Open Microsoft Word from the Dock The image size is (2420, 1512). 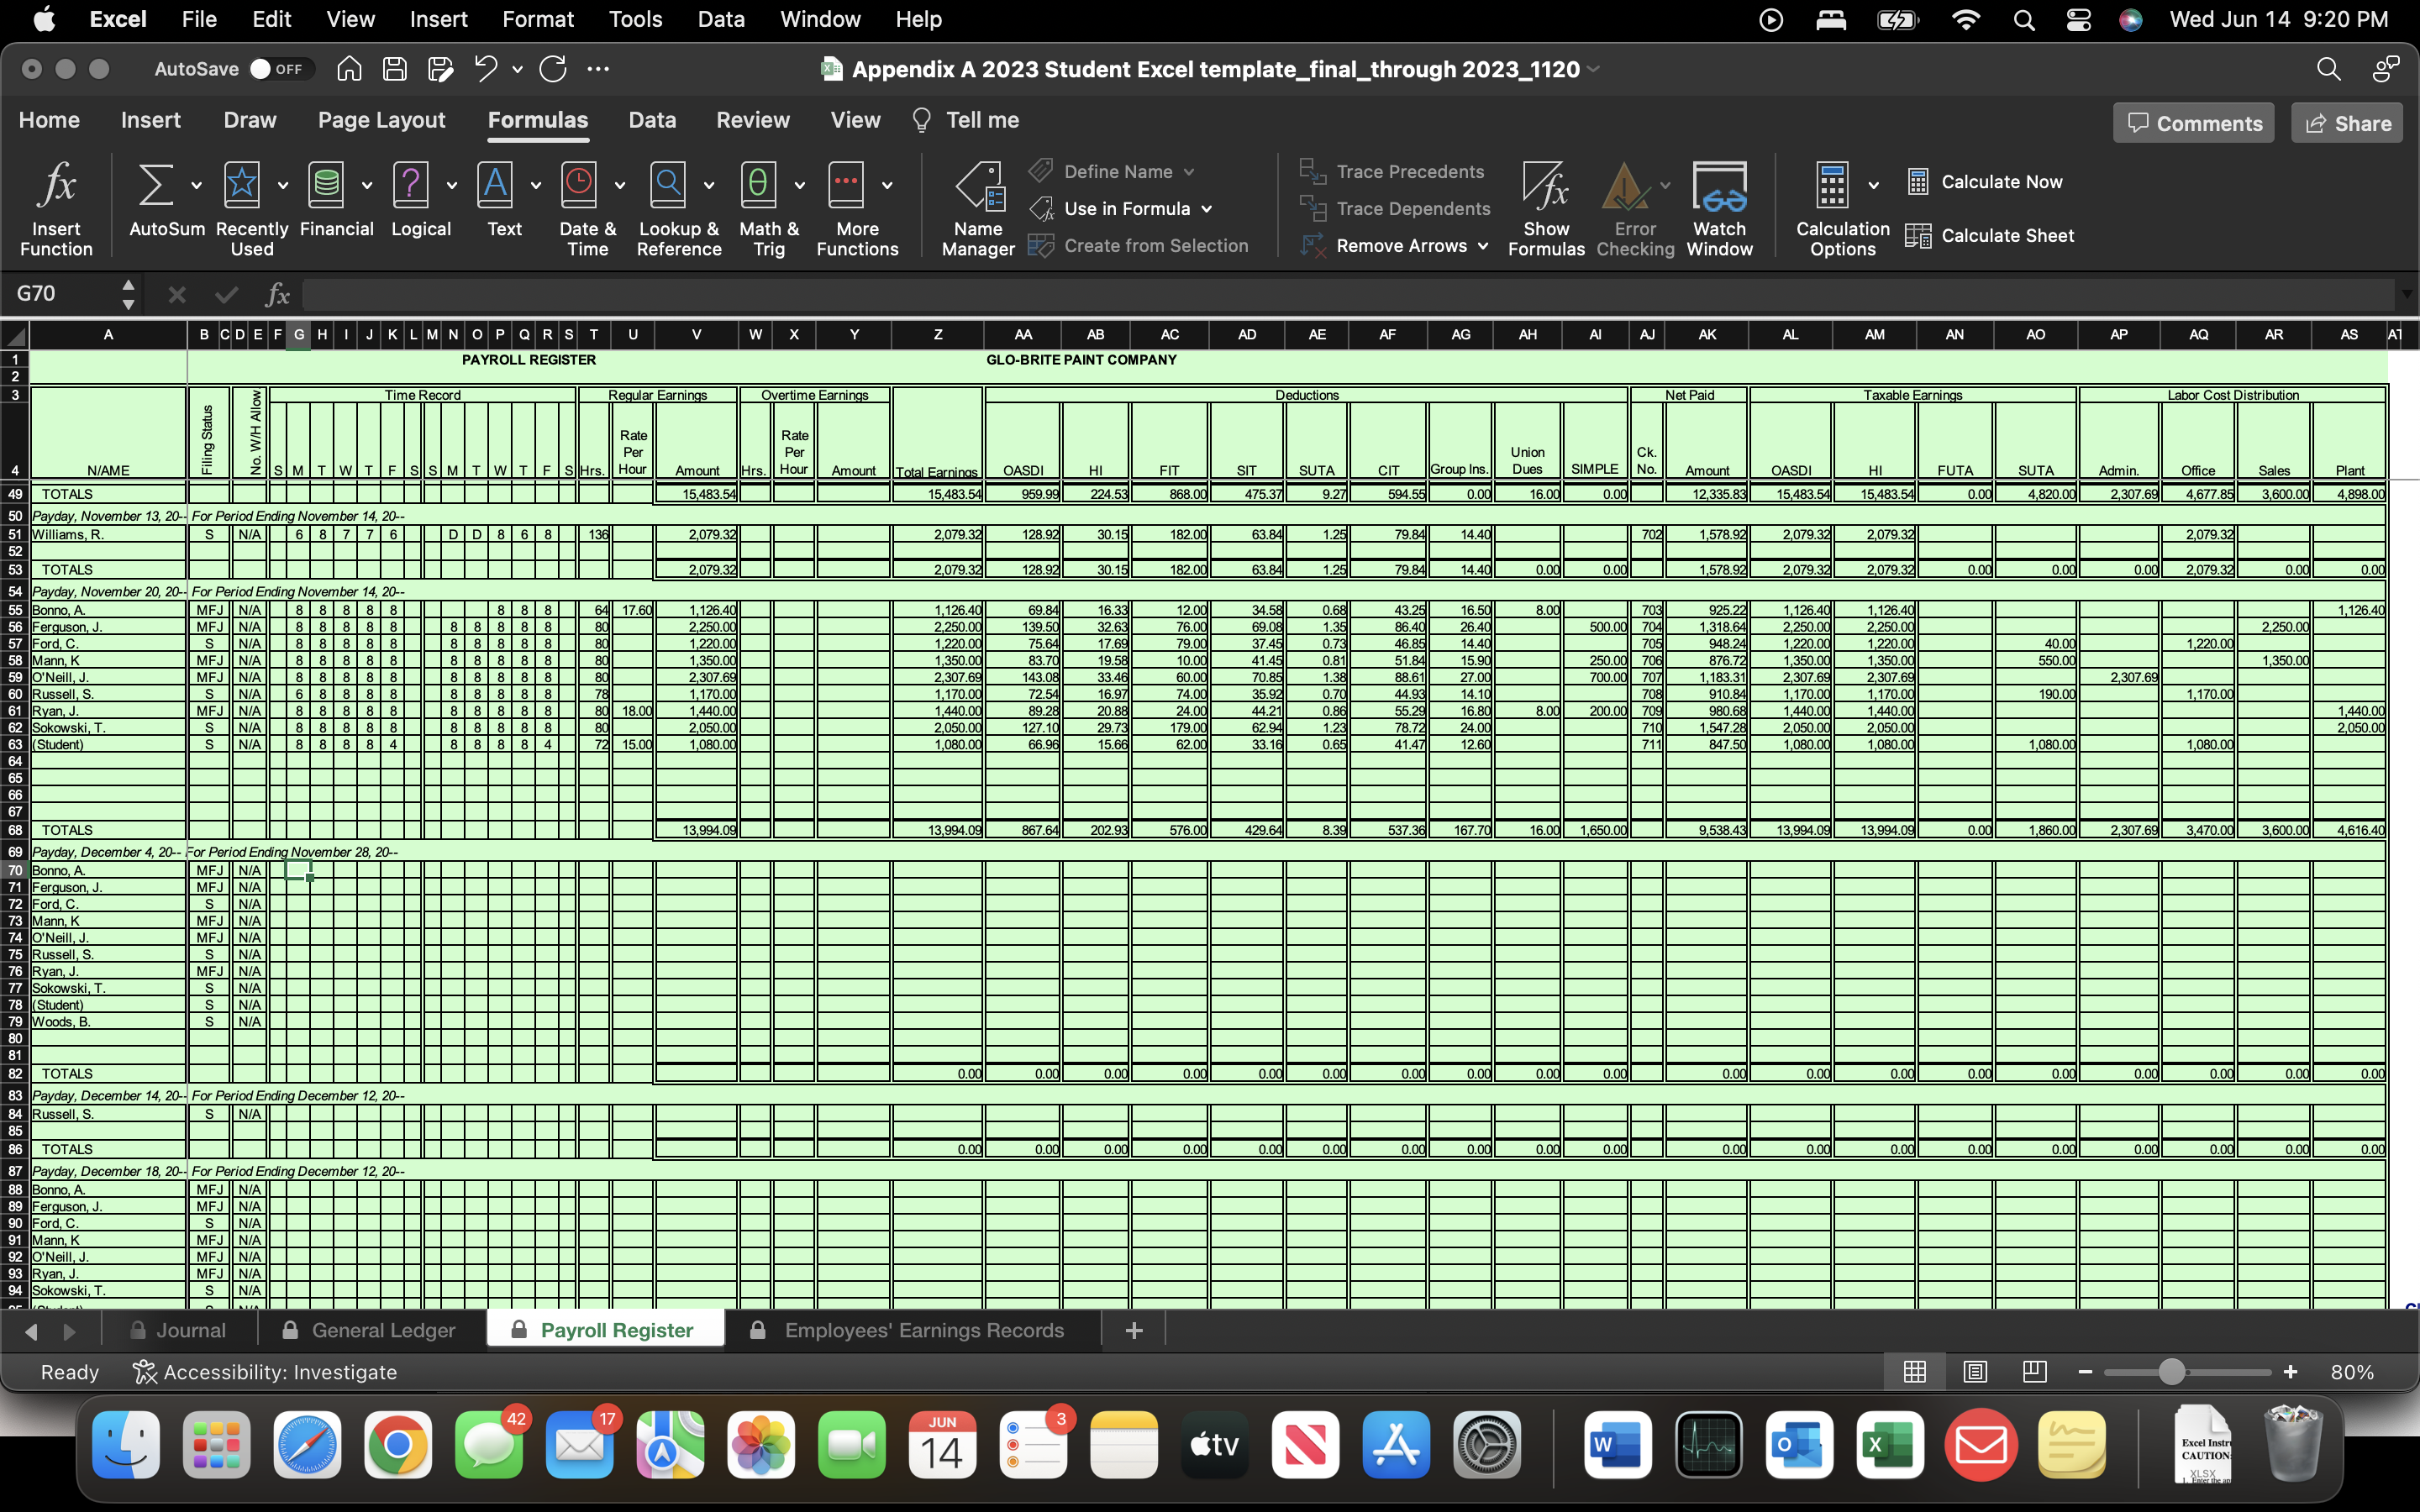1617,1445
